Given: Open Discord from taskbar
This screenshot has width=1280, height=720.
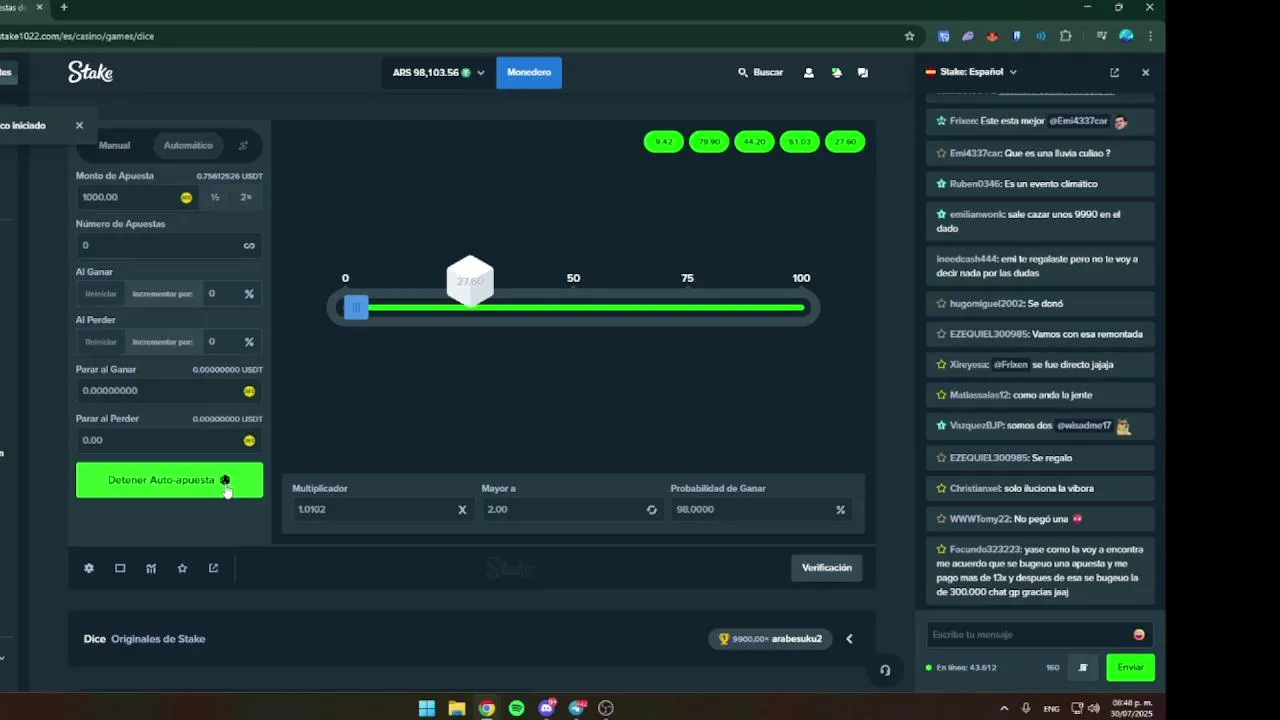Looking at the screenshot, I should 547,708.
